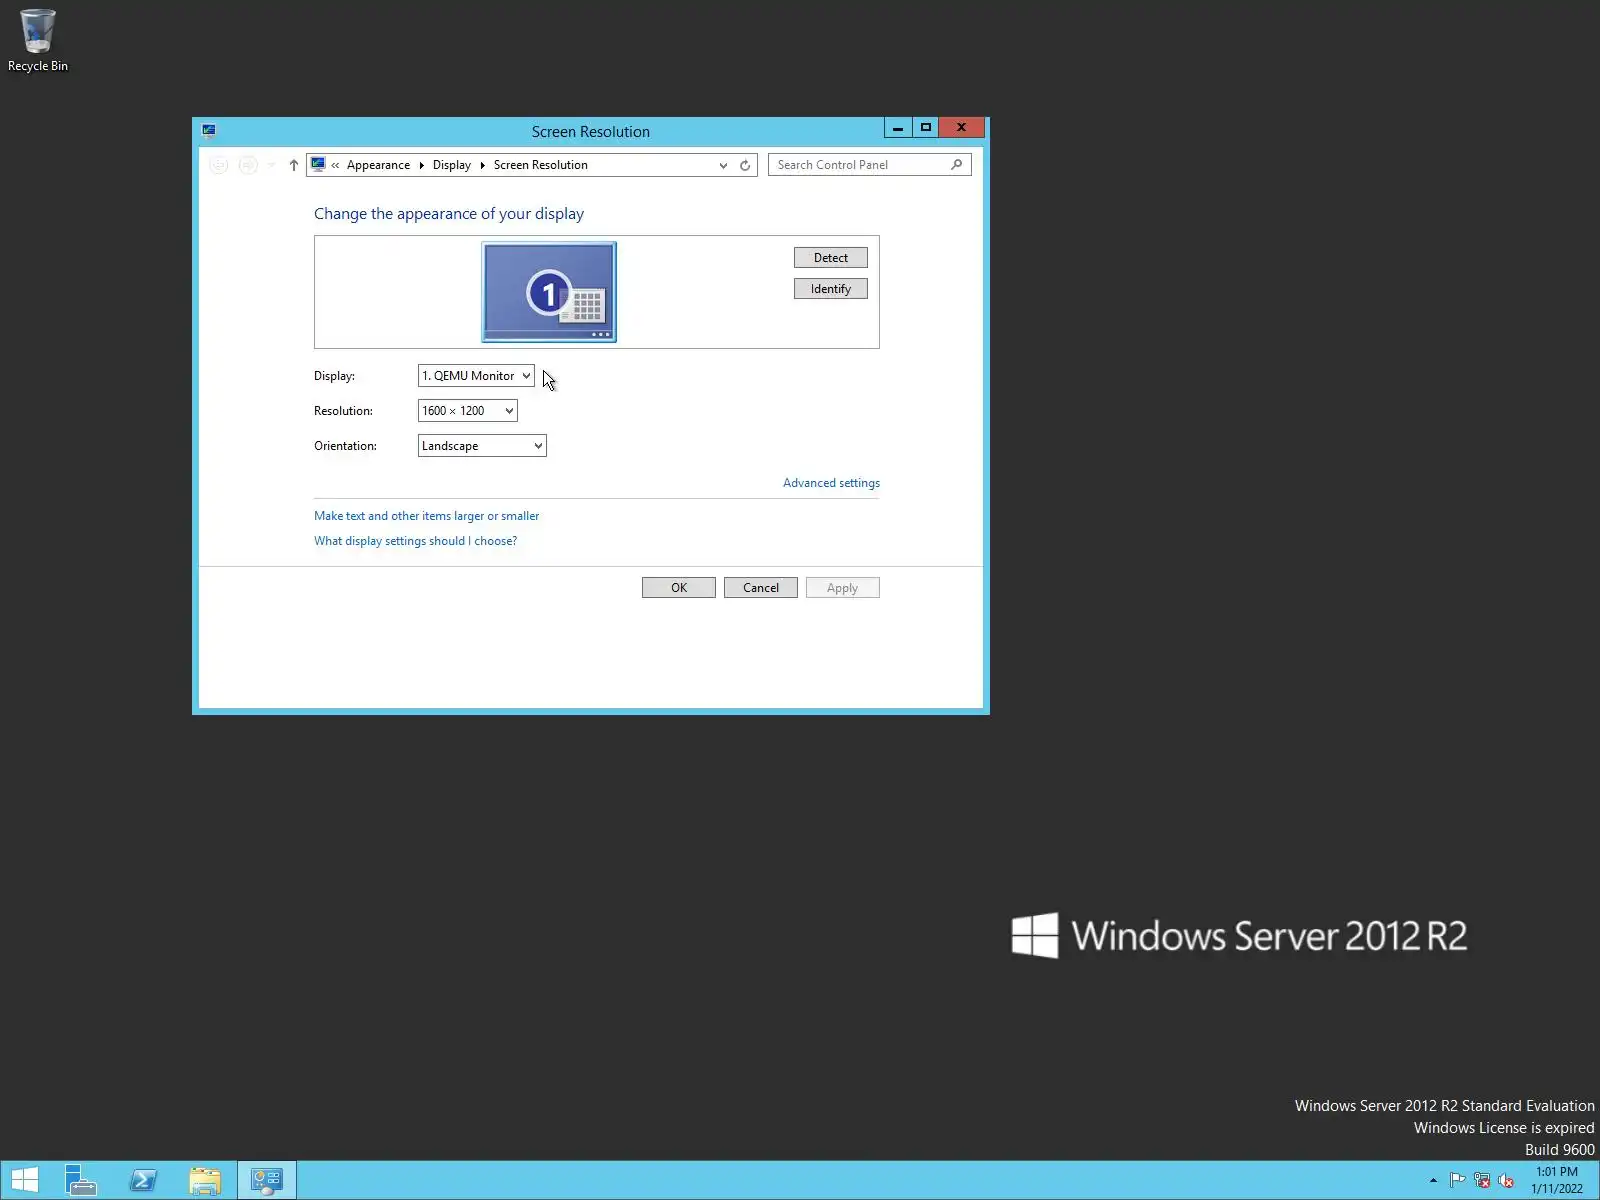Expand the arrow between Display and Screen Resolution
Screen dimensions: 1600x1200
pyautogui.click(x=482, y=165)
